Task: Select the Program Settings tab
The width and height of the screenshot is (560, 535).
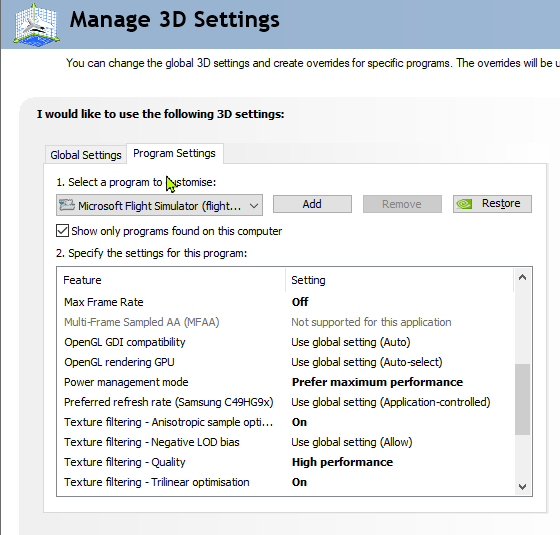Action: 174,154
